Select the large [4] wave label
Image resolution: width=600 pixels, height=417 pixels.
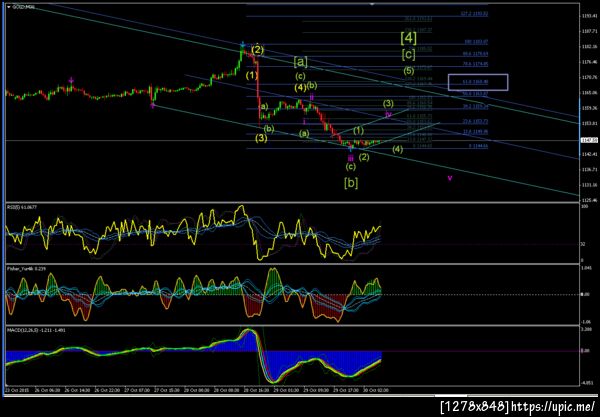[409, 37]
